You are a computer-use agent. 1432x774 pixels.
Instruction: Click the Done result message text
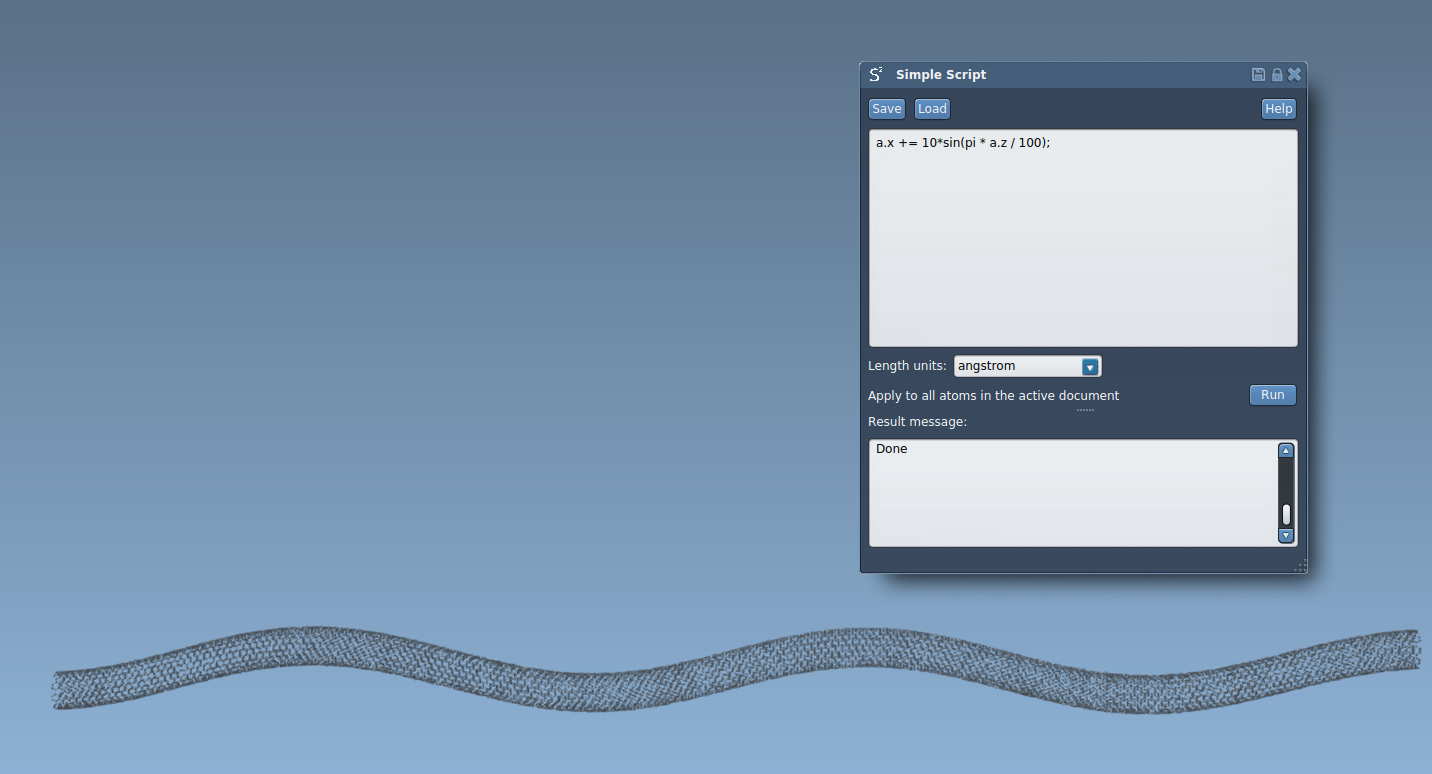click(x=891, y=449)
